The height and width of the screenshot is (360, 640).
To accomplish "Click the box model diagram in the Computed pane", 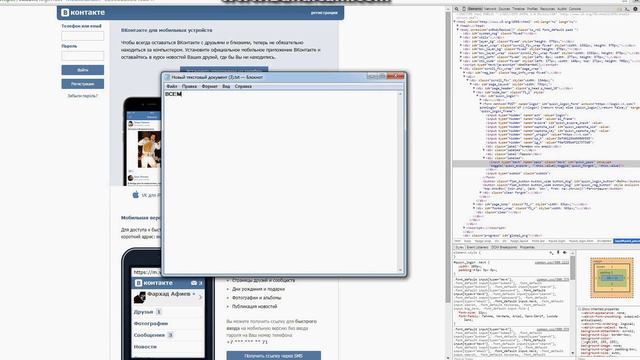I will 611,278.
